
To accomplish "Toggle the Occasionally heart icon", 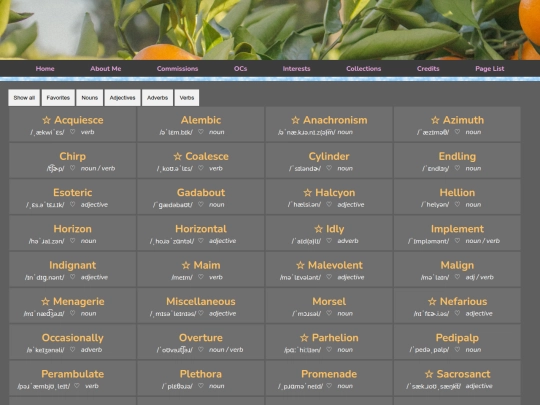I will coord(72,349).
